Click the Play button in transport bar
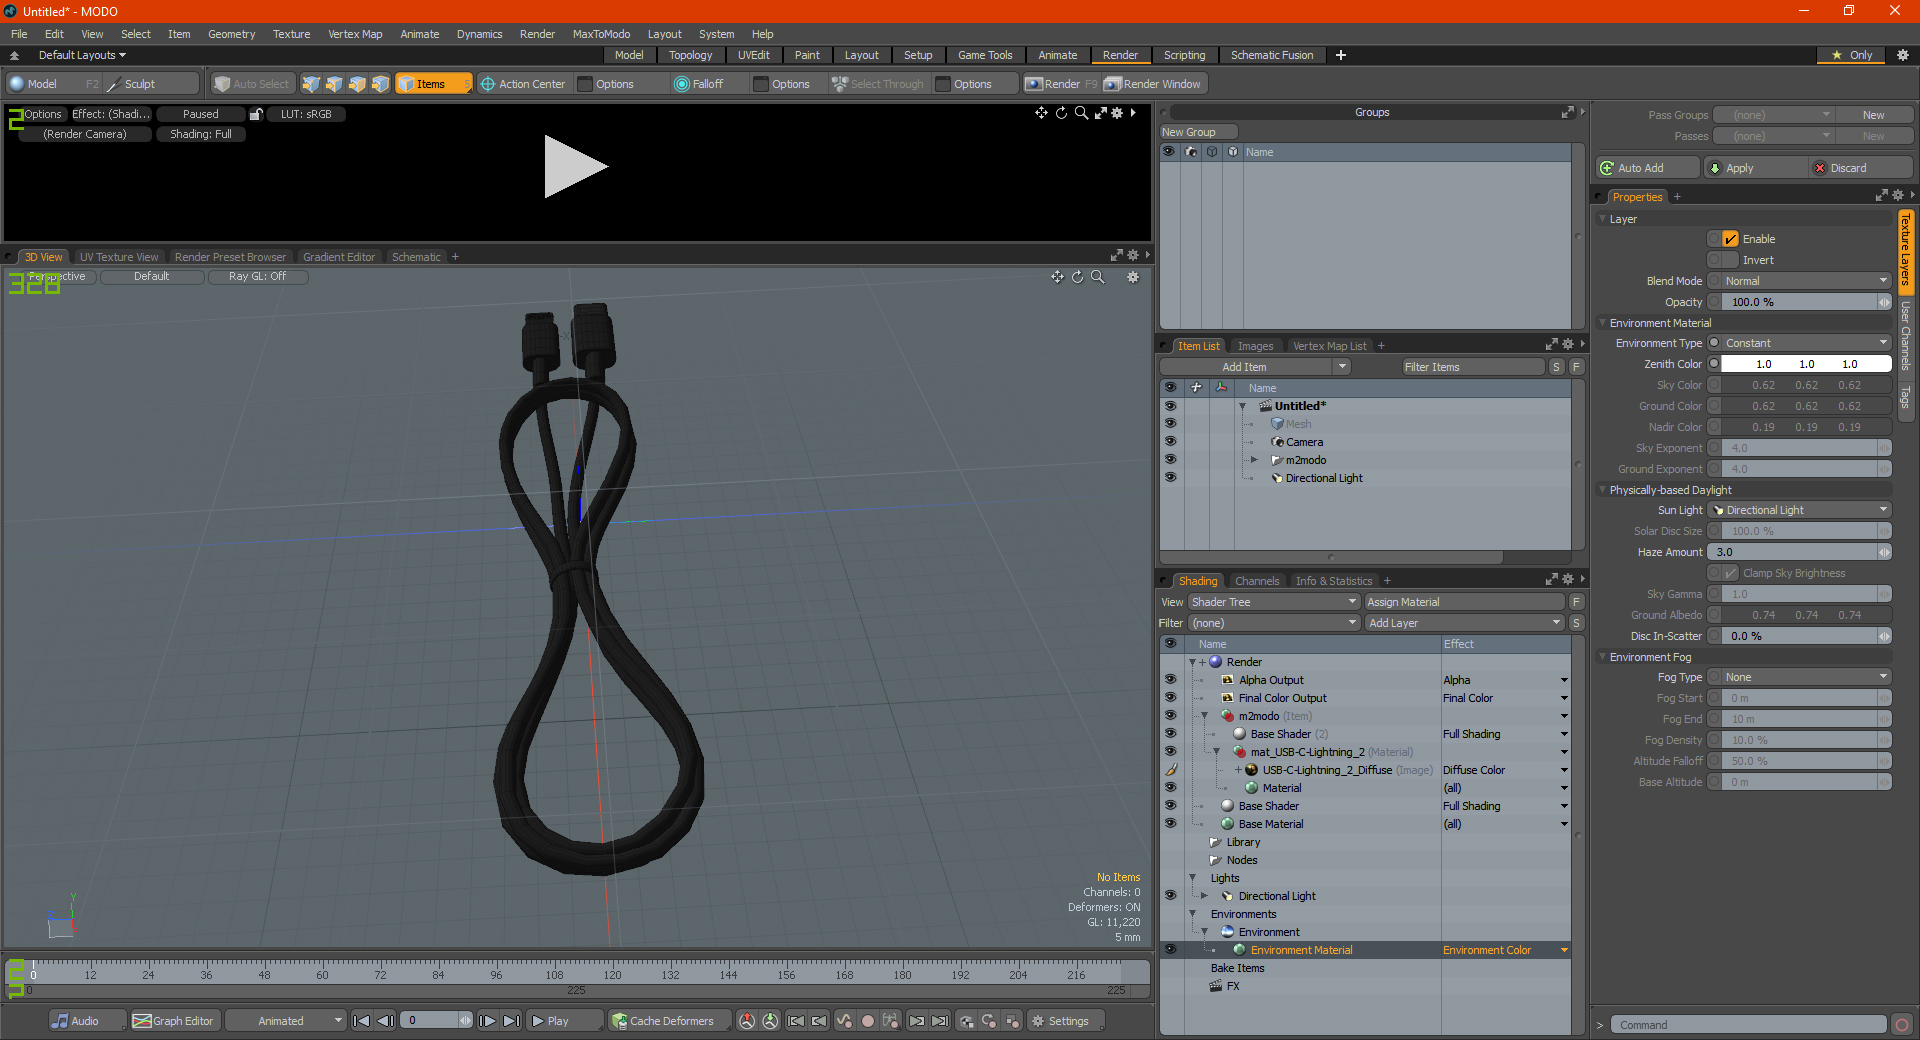Viewport: 1920px width, 1040px height. click(x=563, y=1021)
